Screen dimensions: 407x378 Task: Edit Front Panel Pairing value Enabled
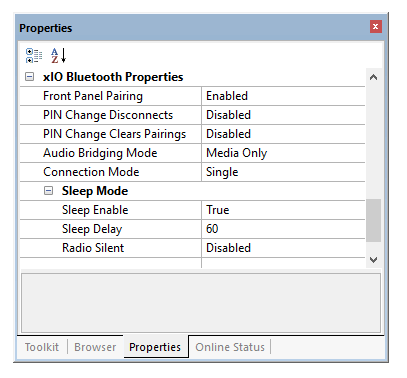(283, 96)
